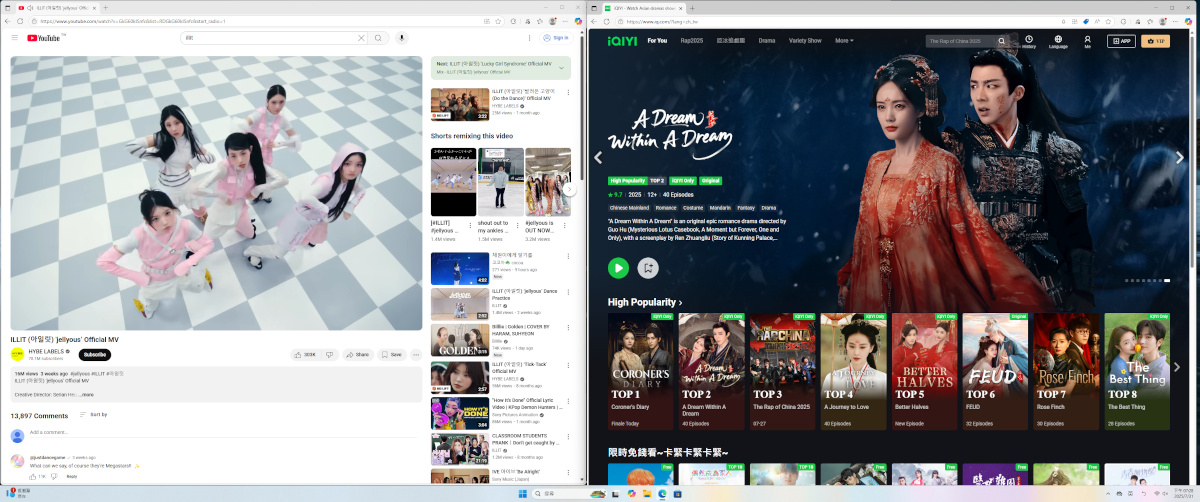Open options for 'How It's Done' video
Image resolution: width=1200 pixels, height=502 pixels.
tap(568, 402)
